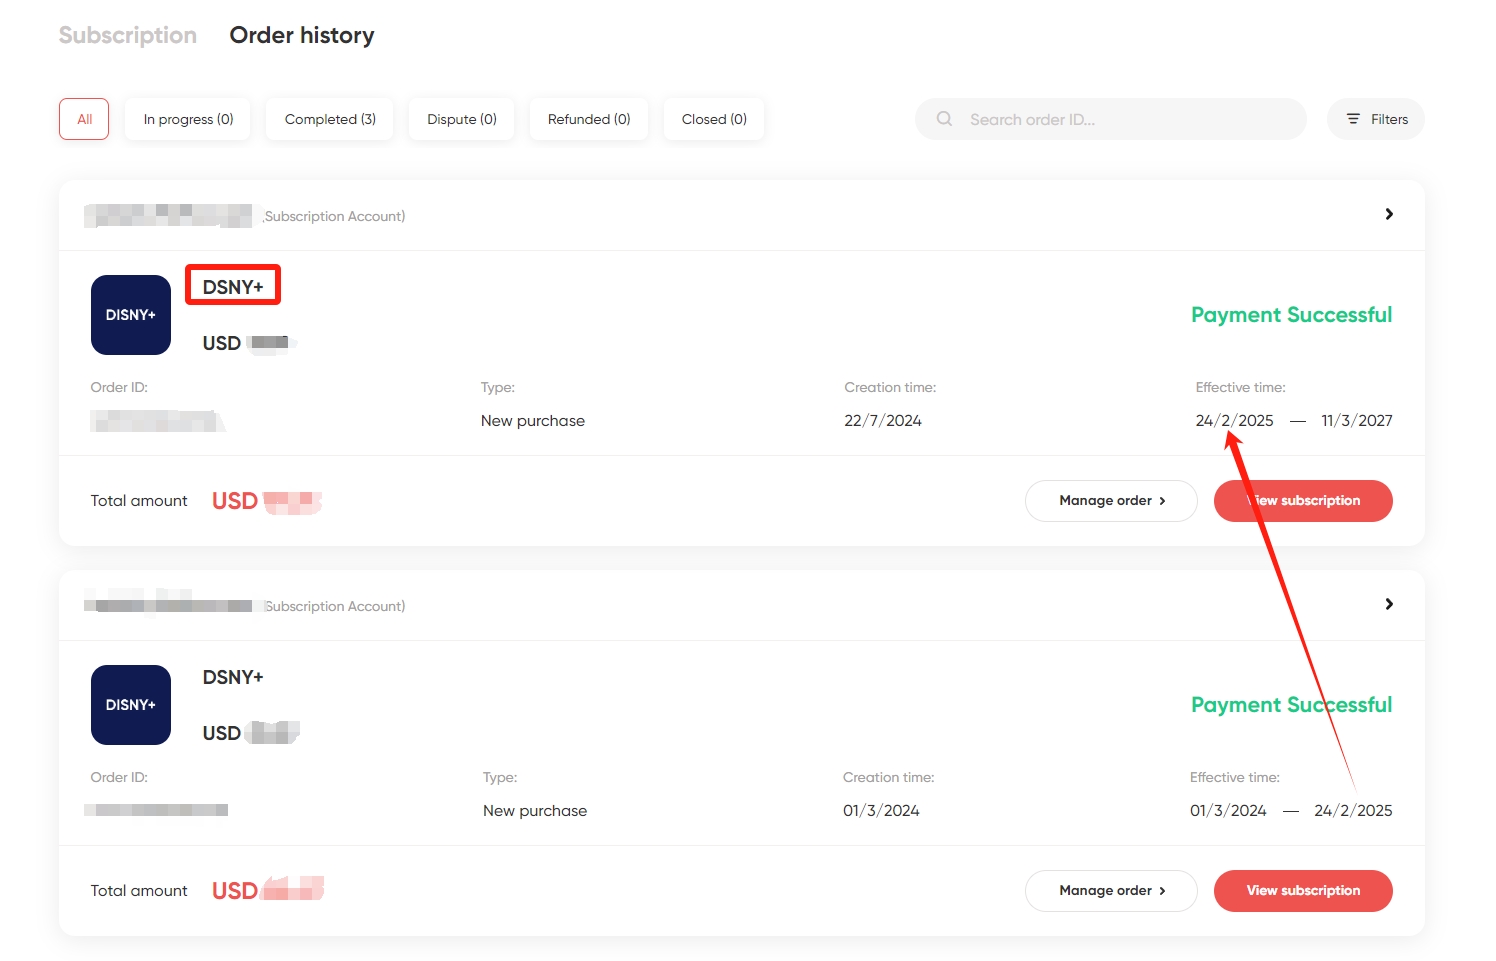Select the Order history tab
The height and width of the screenshot is (961, 1496).
pyautogui.click(x=302, y=35)
